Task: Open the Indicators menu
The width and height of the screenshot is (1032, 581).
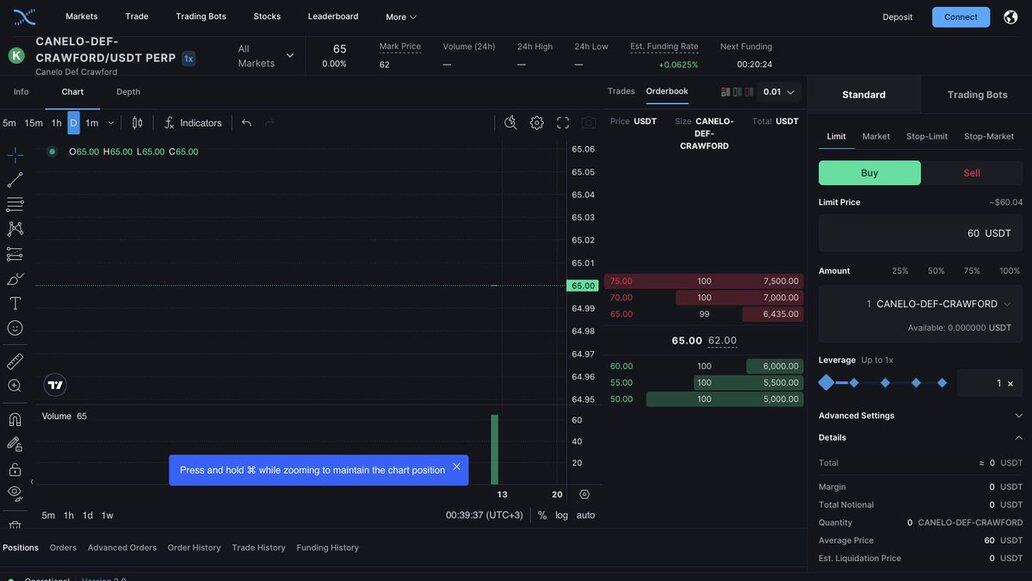Action: tap(193, 123)
